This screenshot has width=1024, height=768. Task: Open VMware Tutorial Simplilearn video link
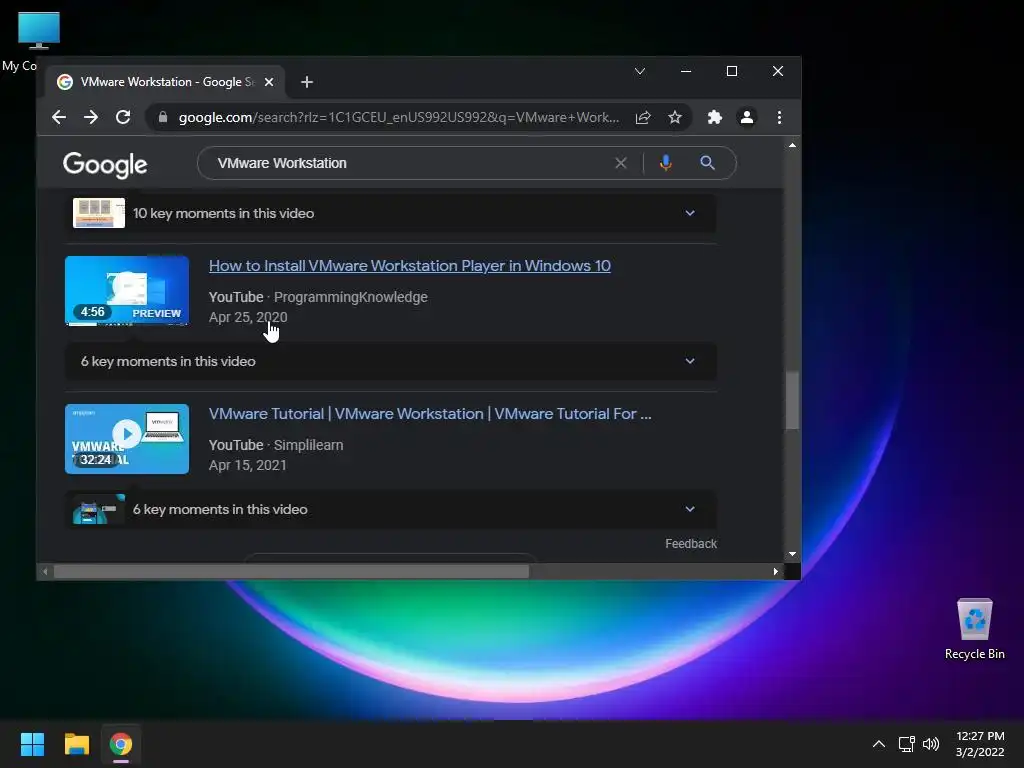coord(430,414)
